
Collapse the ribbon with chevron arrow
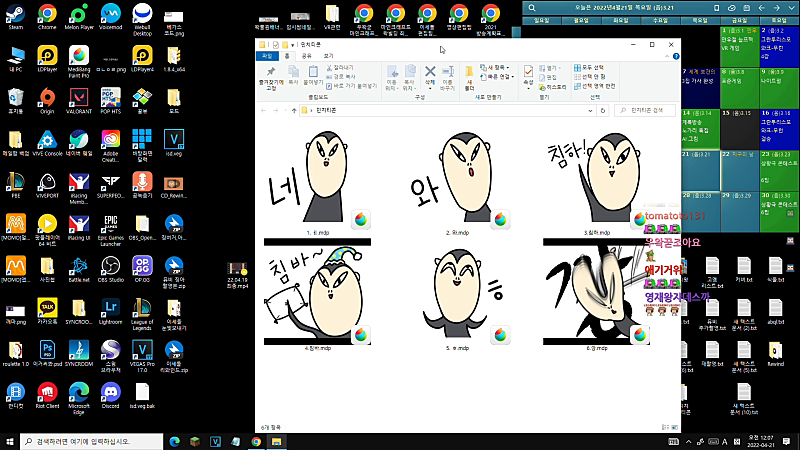tap(667, 56)
